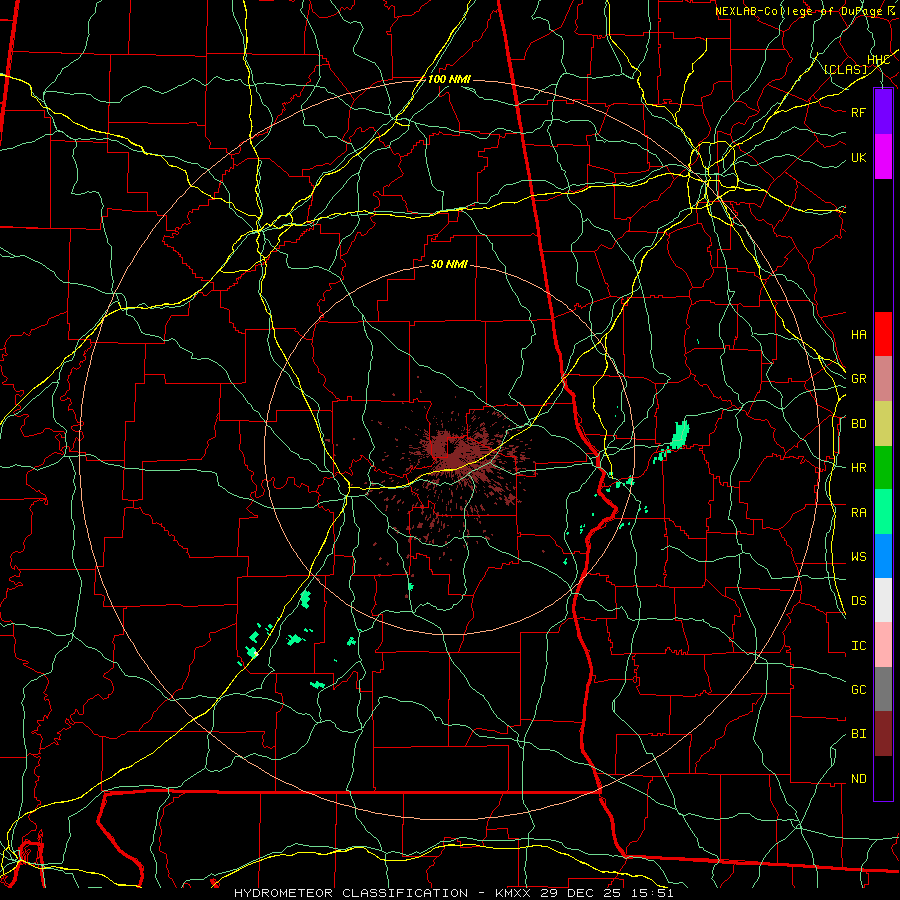Click the GC legend label

tap(858, 690)
